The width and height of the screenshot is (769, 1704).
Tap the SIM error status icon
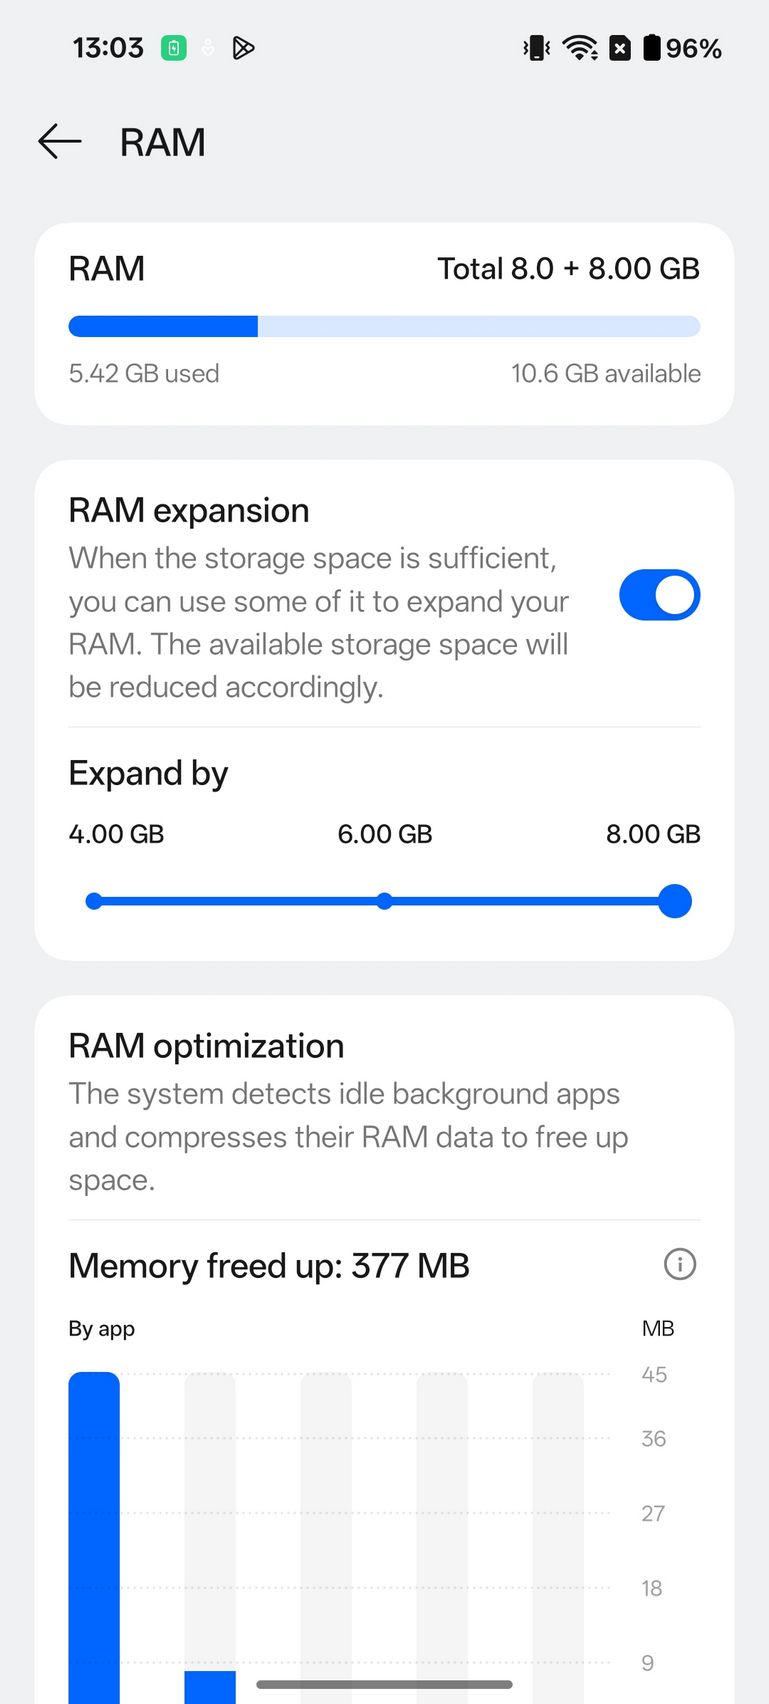point(620,48)
